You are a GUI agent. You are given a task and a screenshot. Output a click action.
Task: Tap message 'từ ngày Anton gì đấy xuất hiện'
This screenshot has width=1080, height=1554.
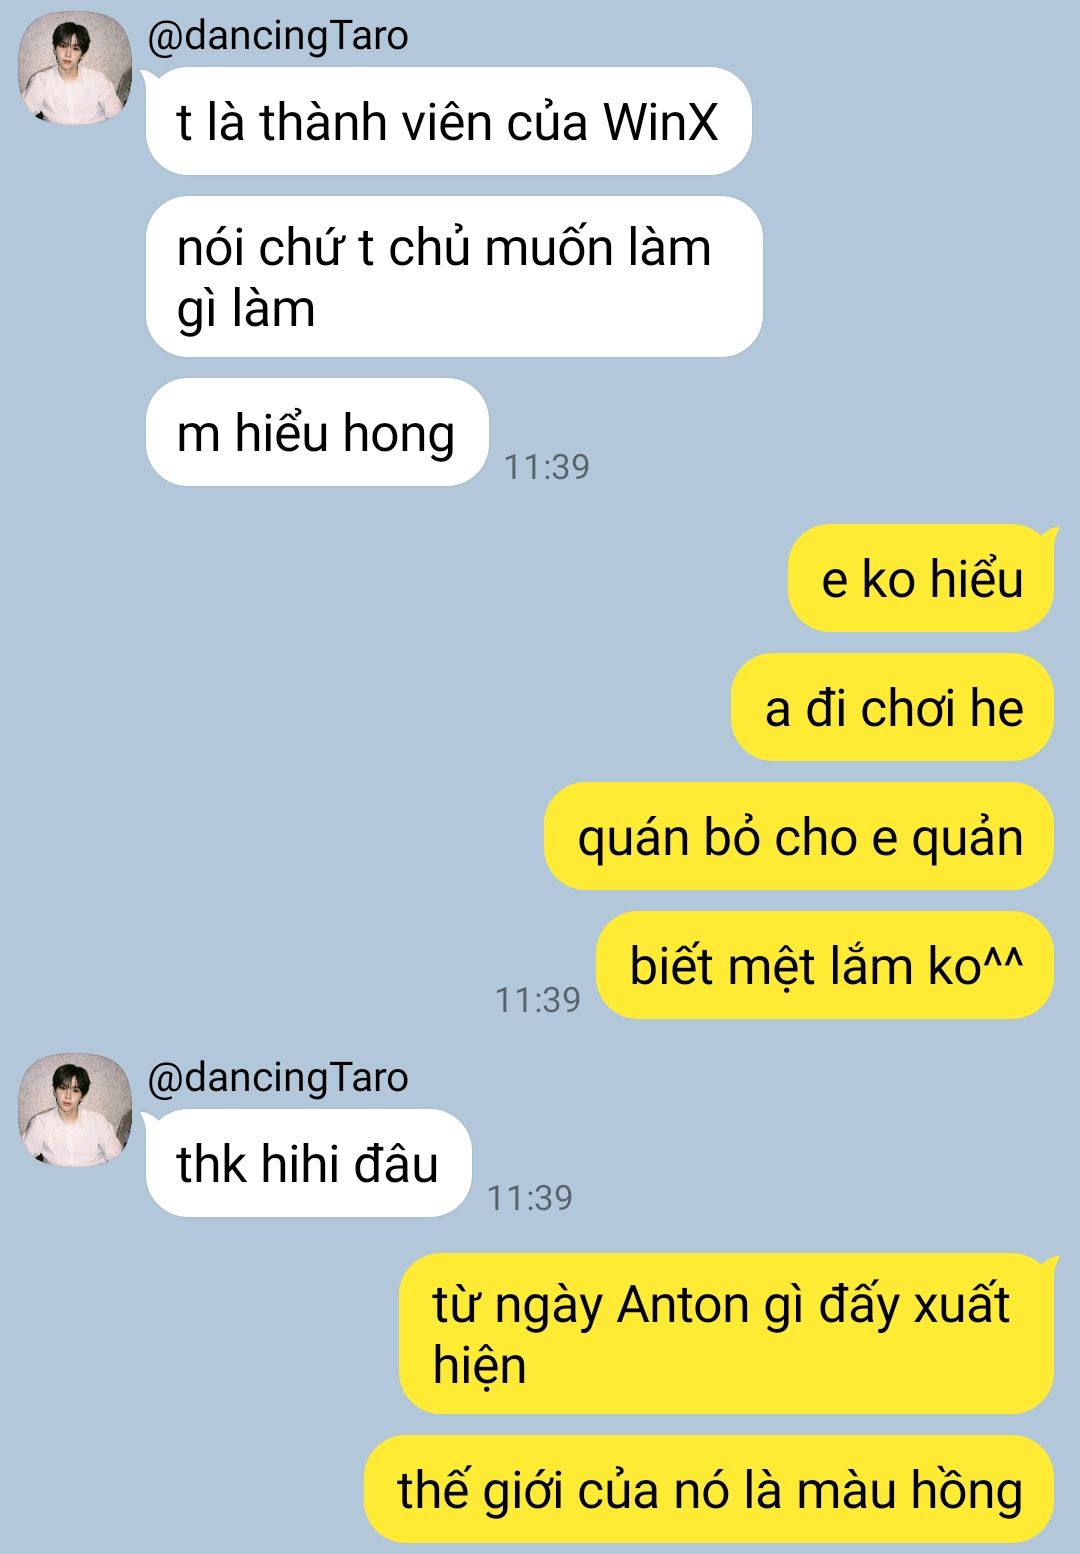(727, 1334)
